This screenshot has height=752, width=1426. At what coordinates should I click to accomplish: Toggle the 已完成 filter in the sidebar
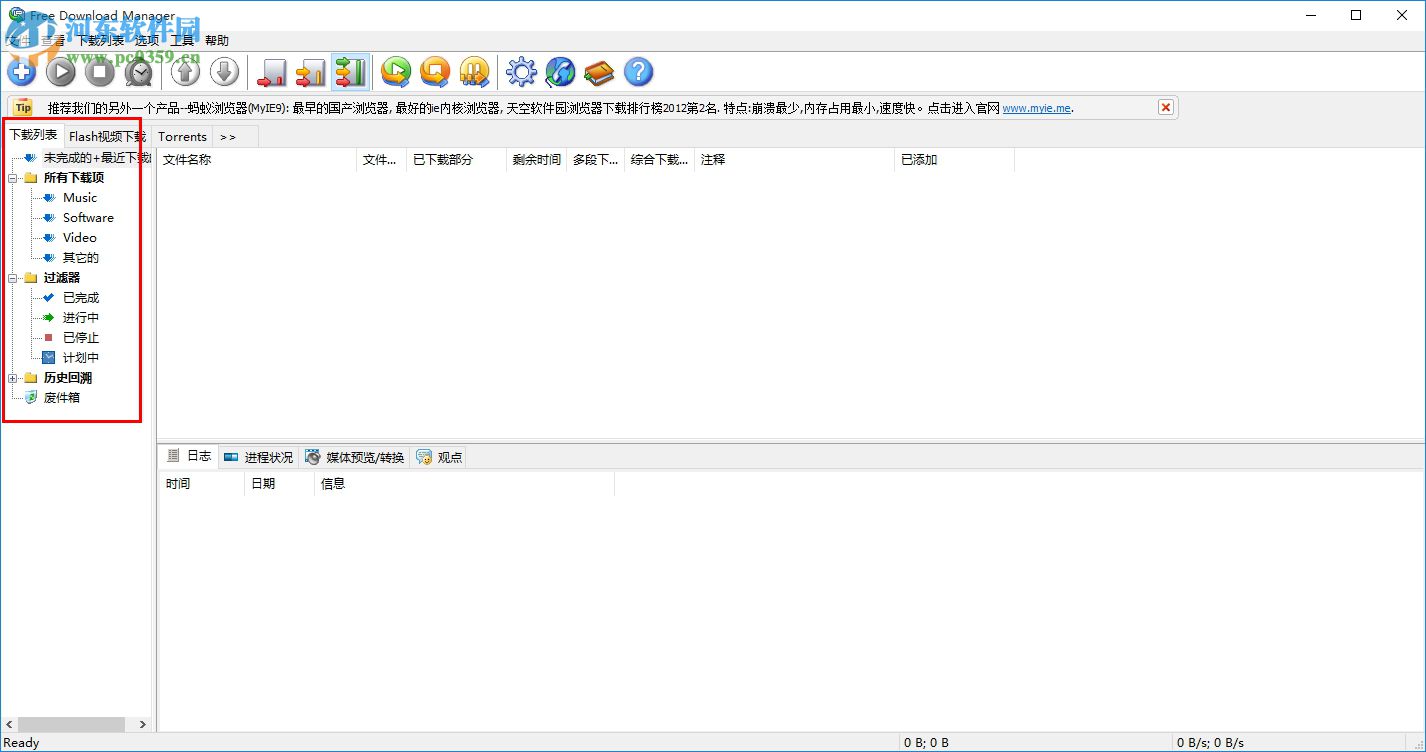tap(83, 297)
